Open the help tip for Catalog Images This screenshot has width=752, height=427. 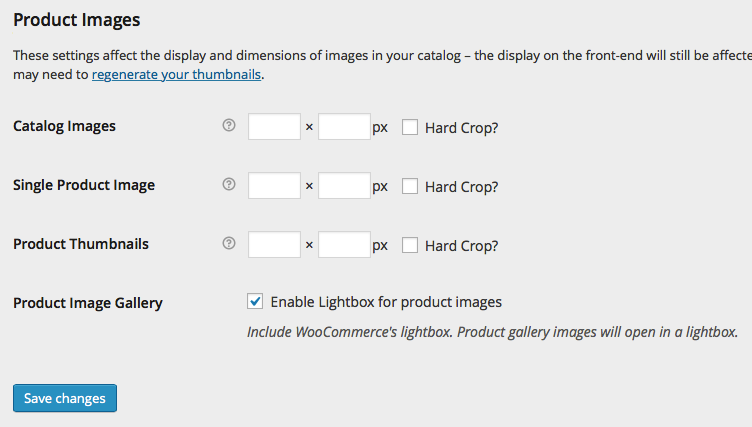pyautogui.click(x=229, y=125)
